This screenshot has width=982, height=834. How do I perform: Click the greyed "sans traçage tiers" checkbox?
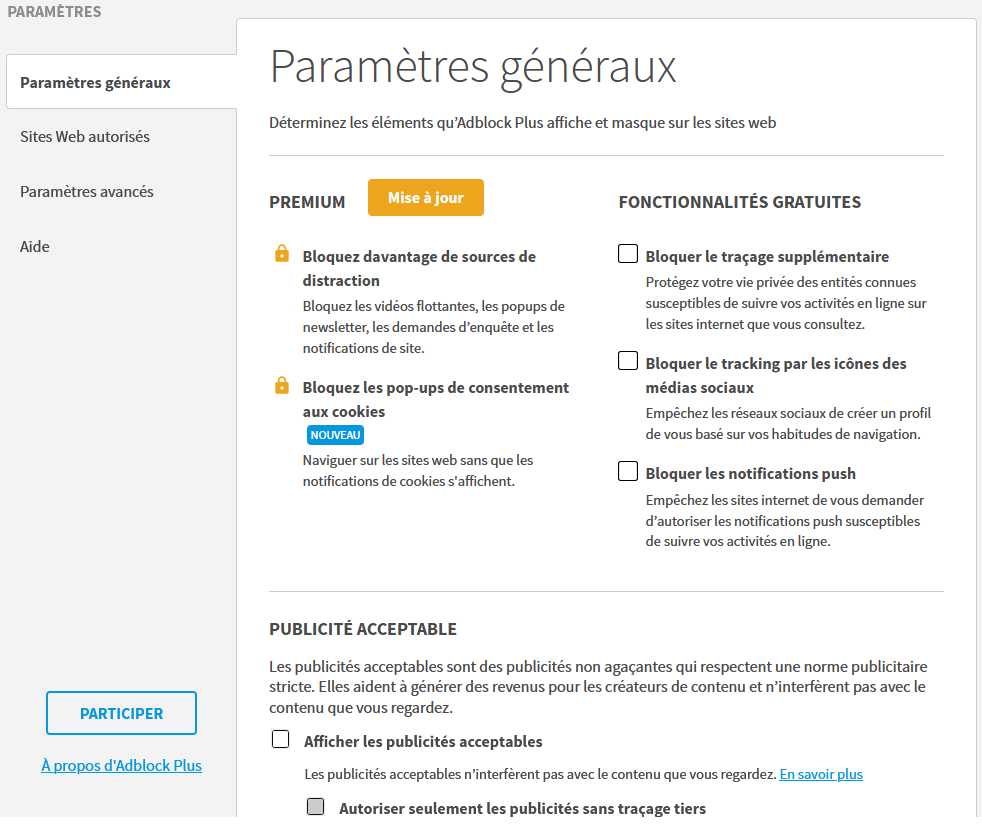[x=316, y=806]
